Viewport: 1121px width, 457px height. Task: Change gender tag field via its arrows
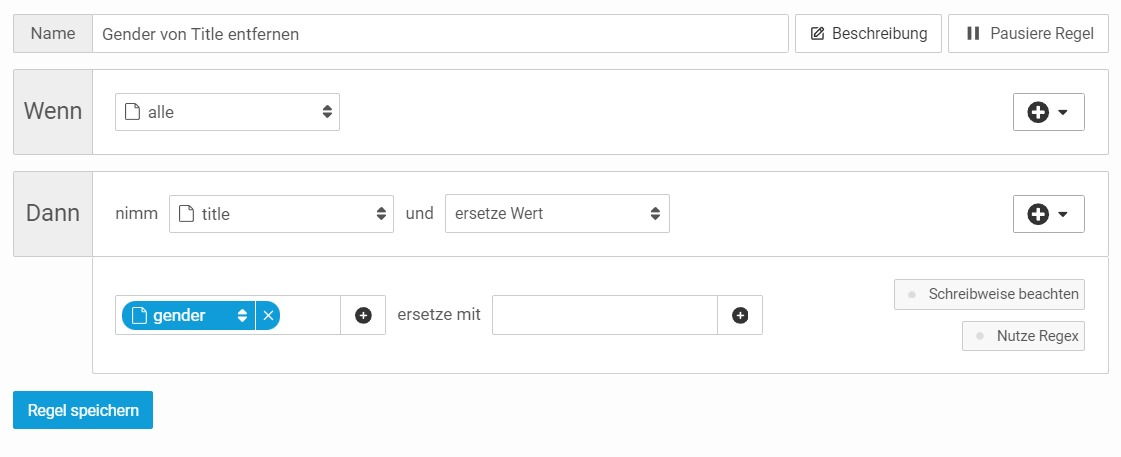[242, 315]
